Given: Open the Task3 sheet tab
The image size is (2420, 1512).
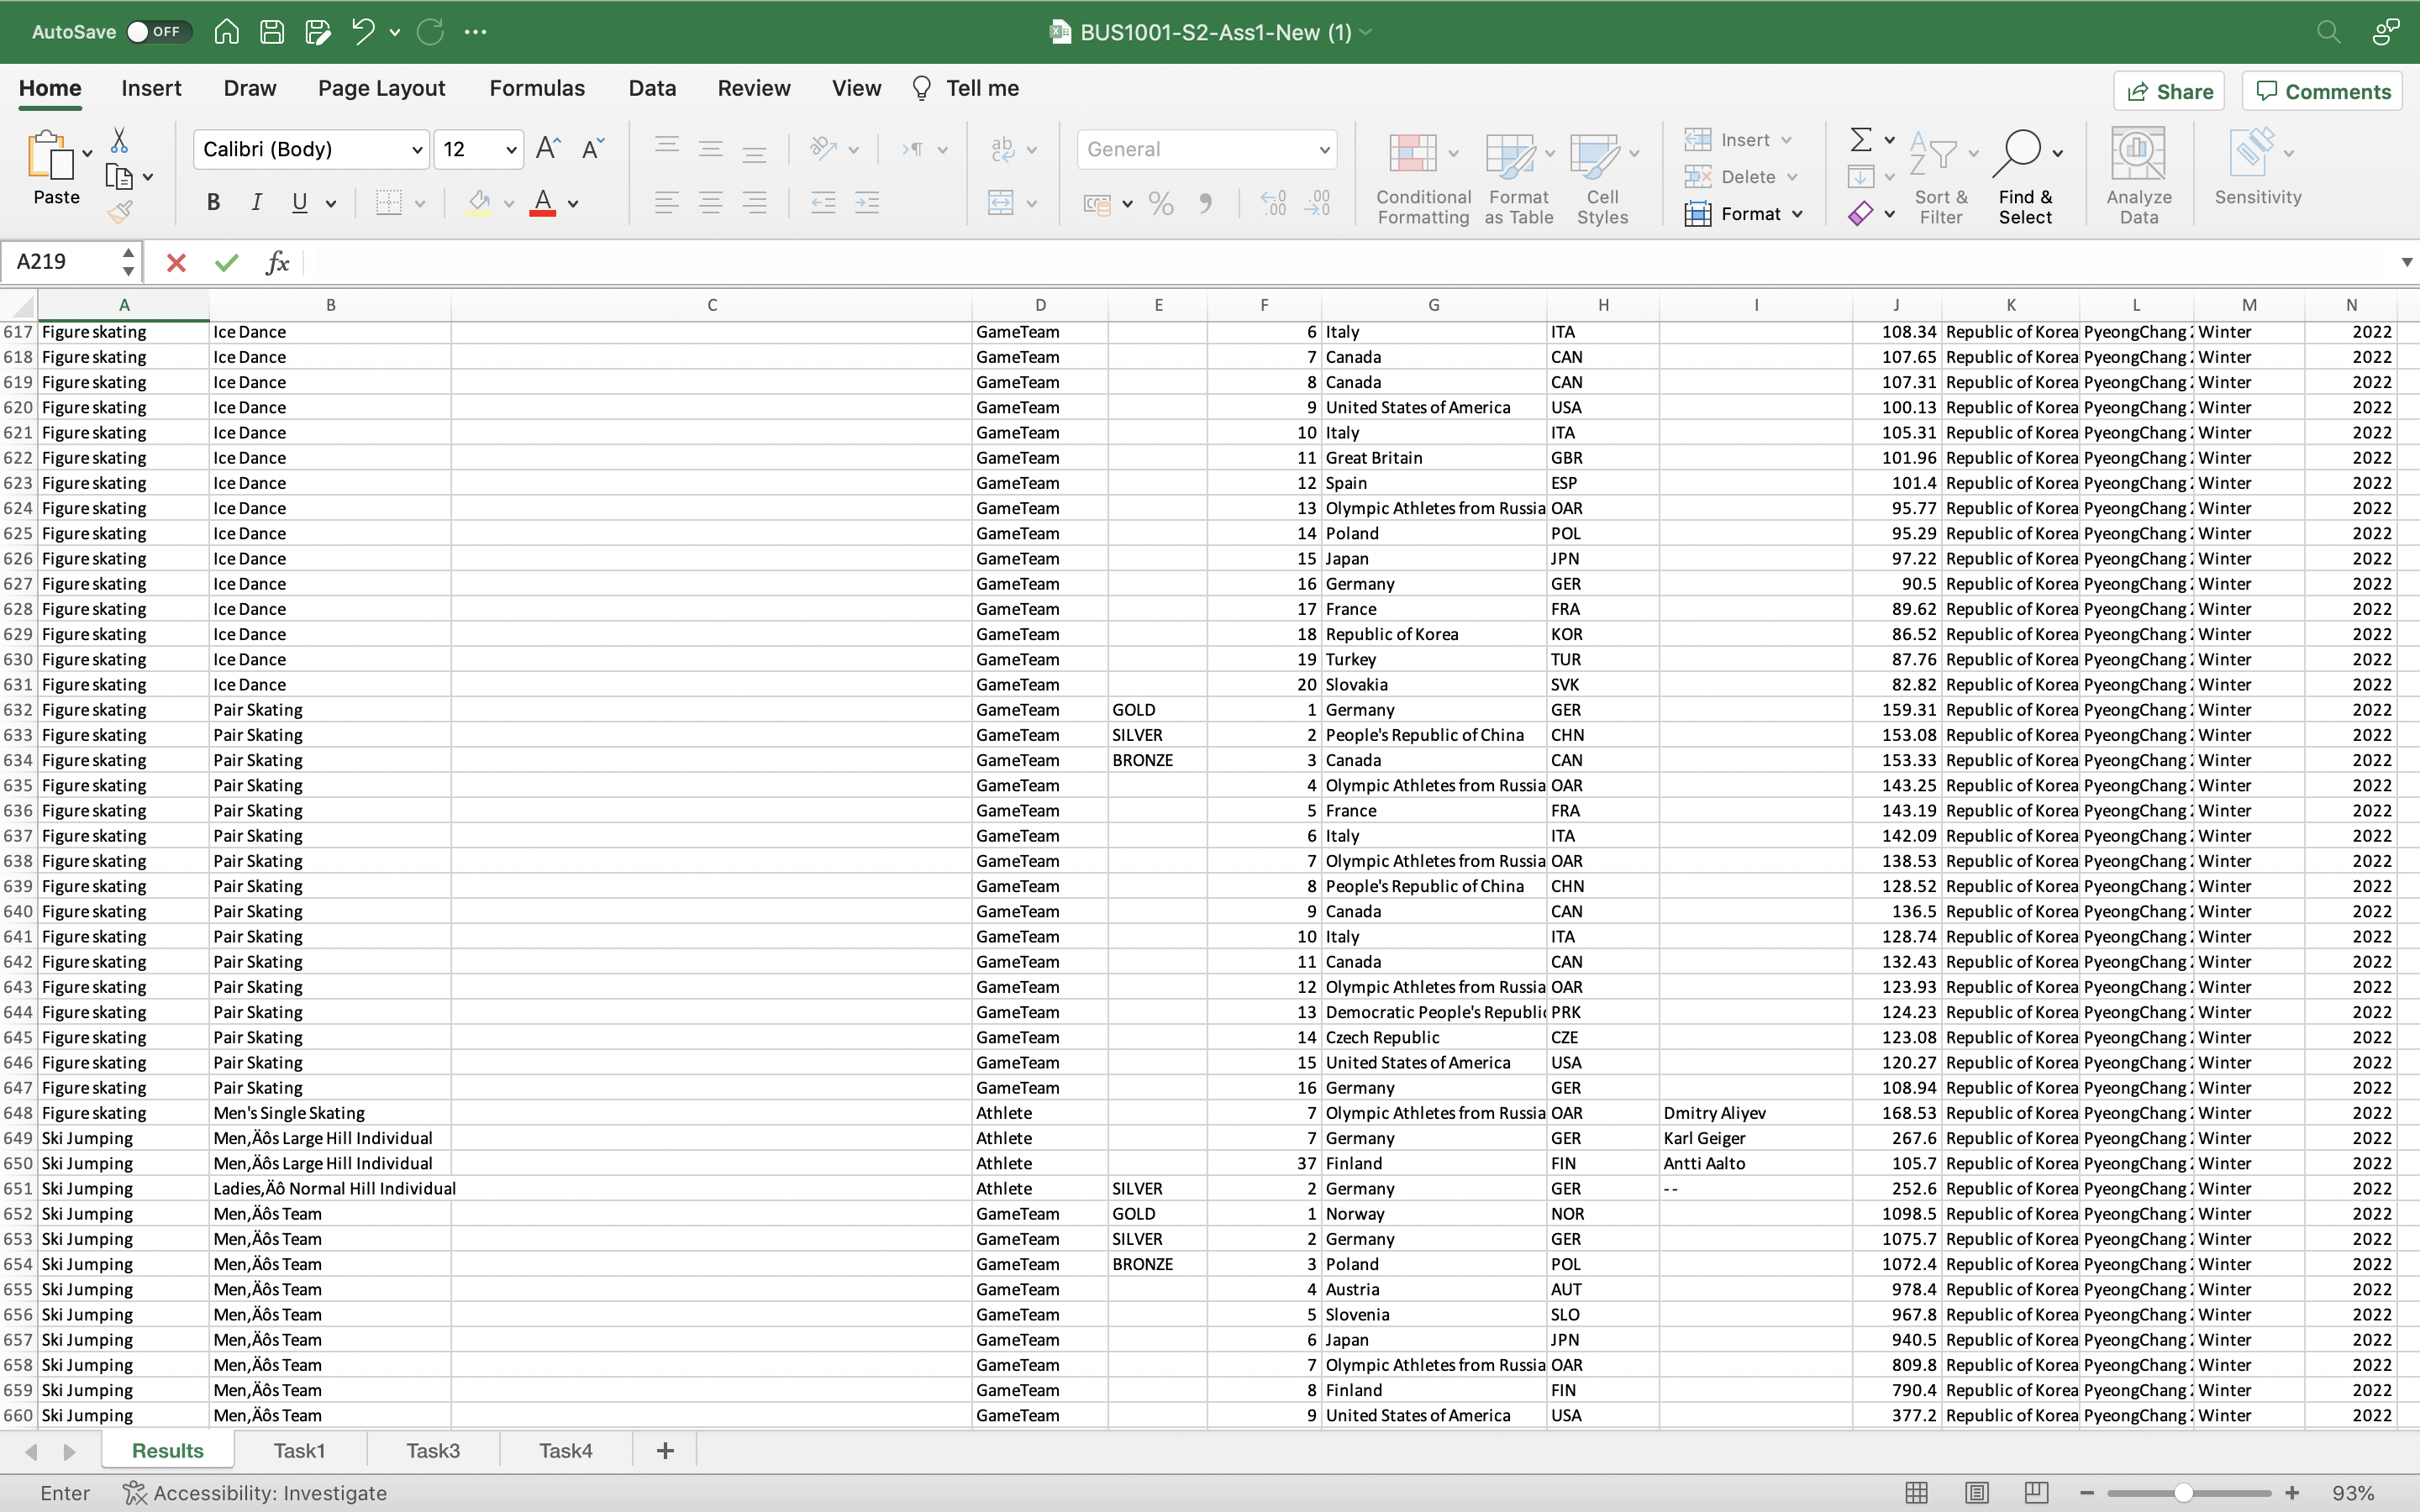Looking at the screenshot, I should tap(432, 1450).
